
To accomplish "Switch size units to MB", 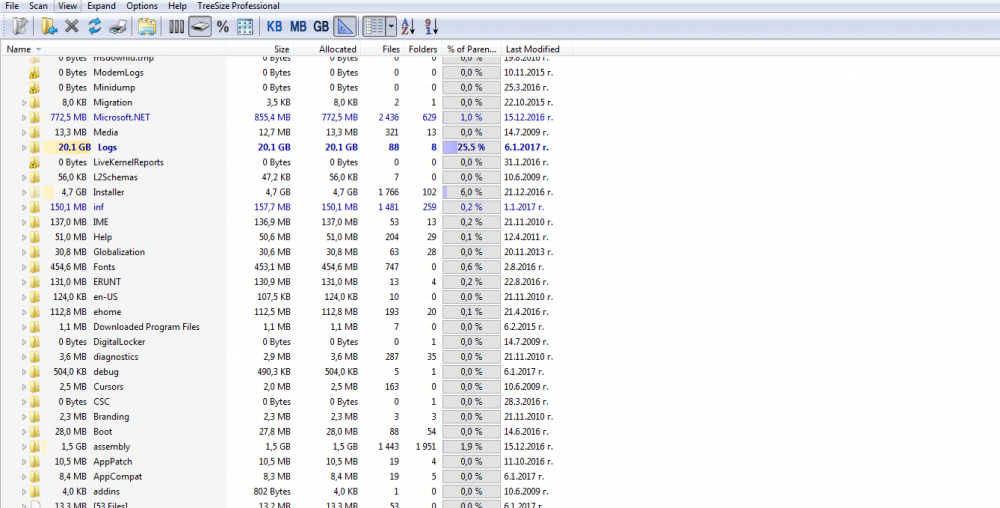I will click(x=298, y=26).
